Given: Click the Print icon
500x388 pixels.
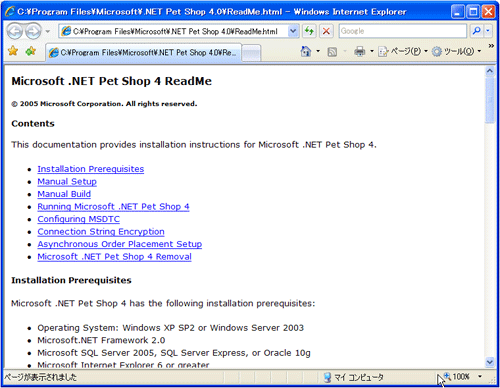Looking at the screenshot, I should click(x=359, y=51).
